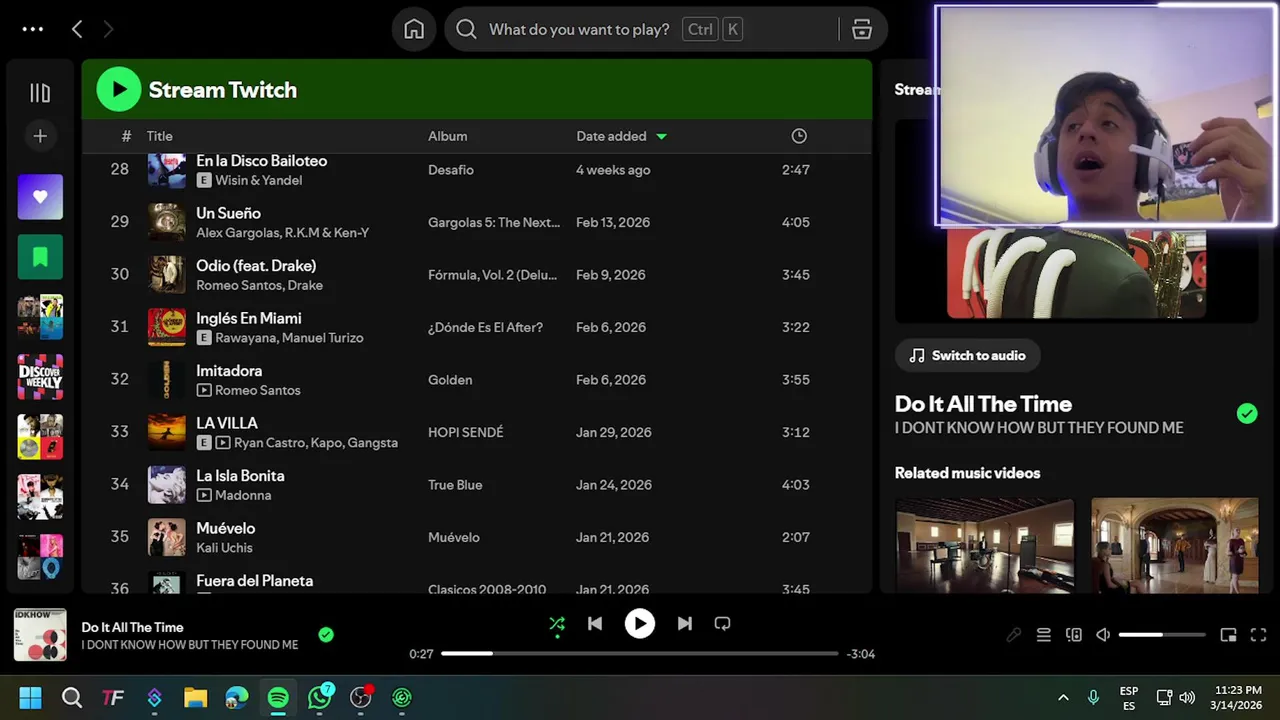Toggle shuffle off
Viewport: 1280px width, 720px height.
(557, 624)
